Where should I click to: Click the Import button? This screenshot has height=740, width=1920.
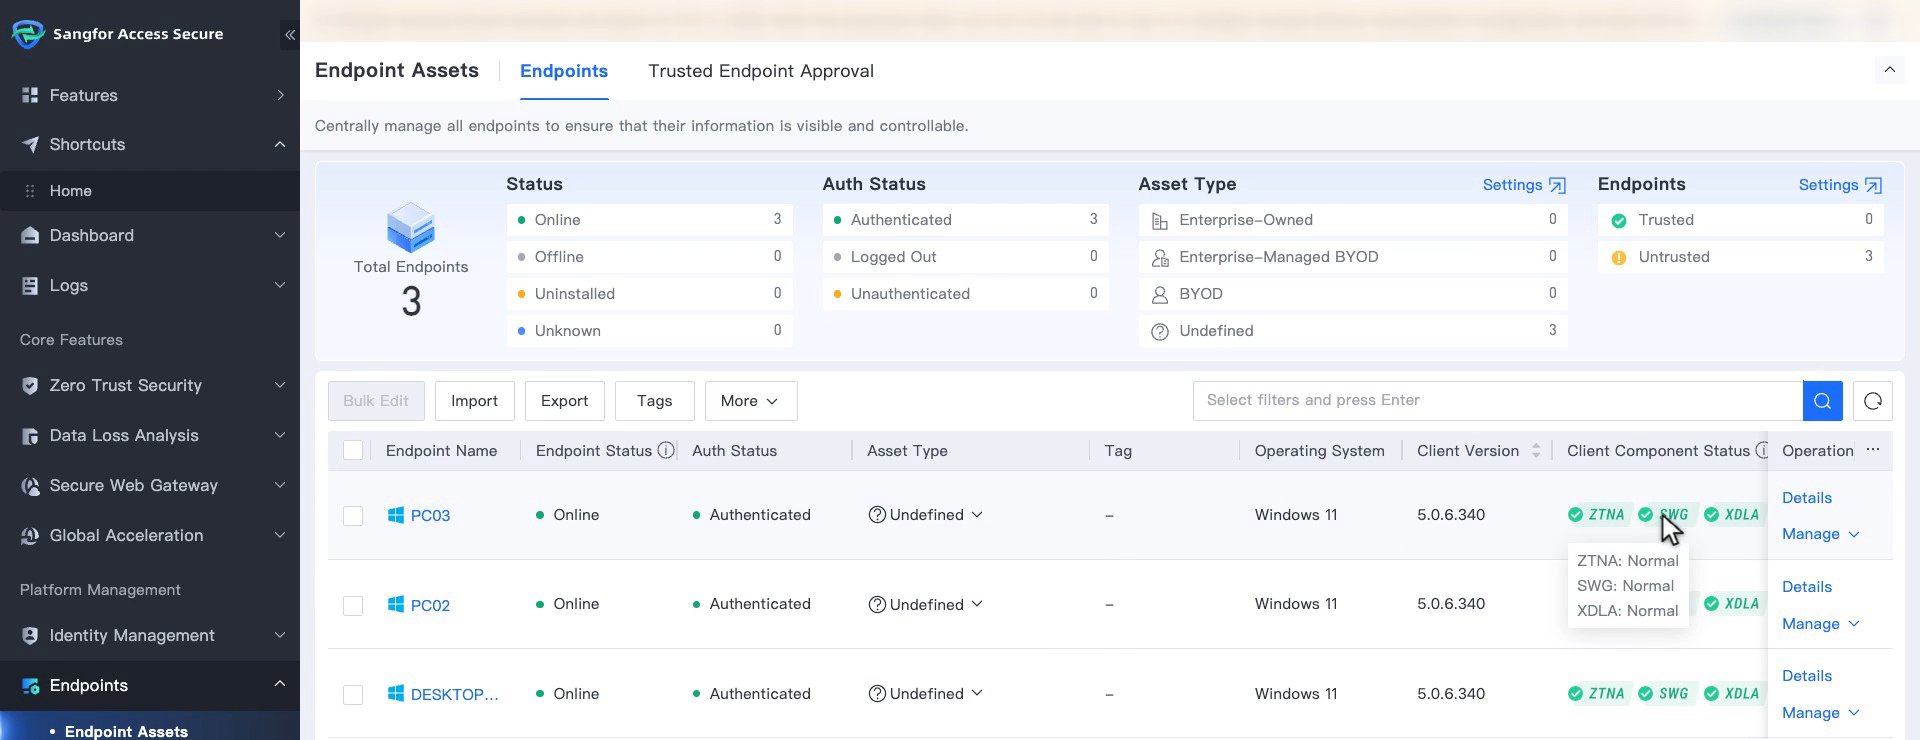(475, 401)
